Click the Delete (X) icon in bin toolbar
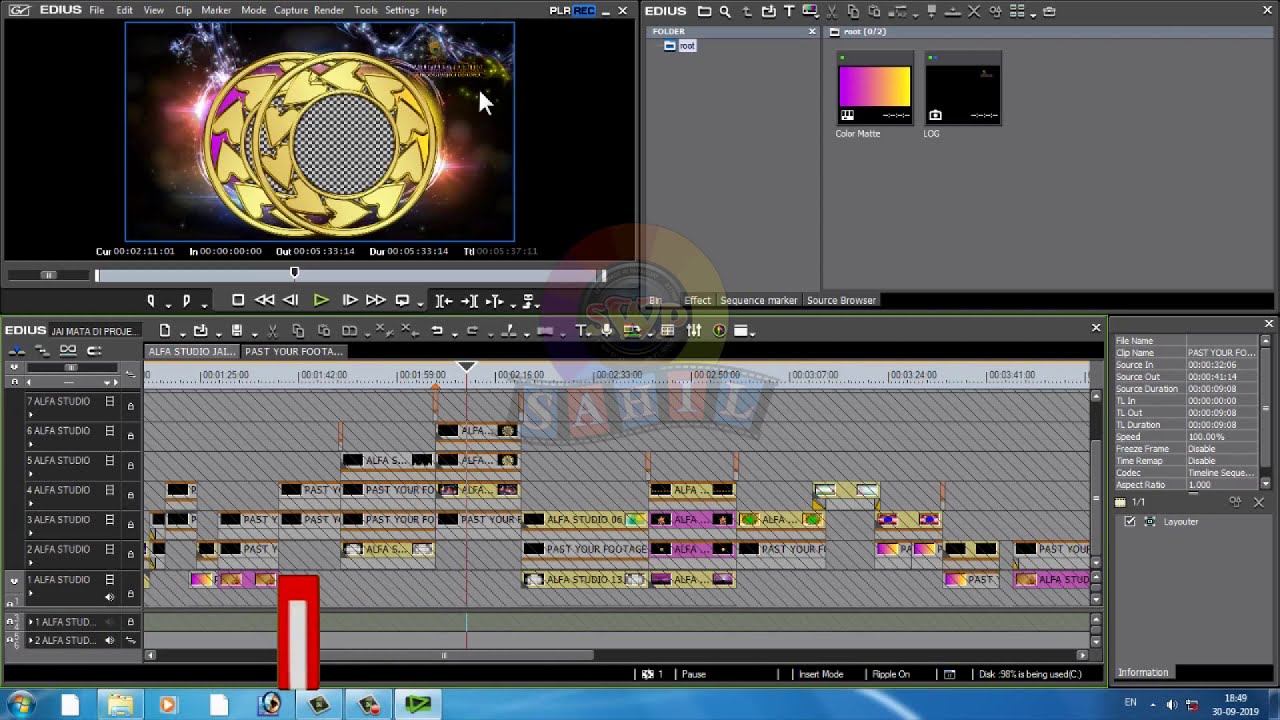 coord(974,11)
